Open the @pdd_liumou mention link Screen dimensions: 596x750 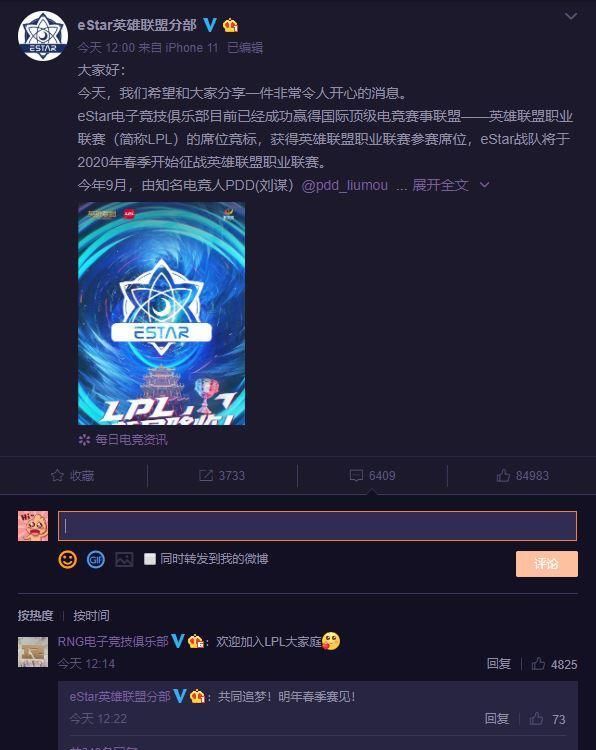click(344, 185)
